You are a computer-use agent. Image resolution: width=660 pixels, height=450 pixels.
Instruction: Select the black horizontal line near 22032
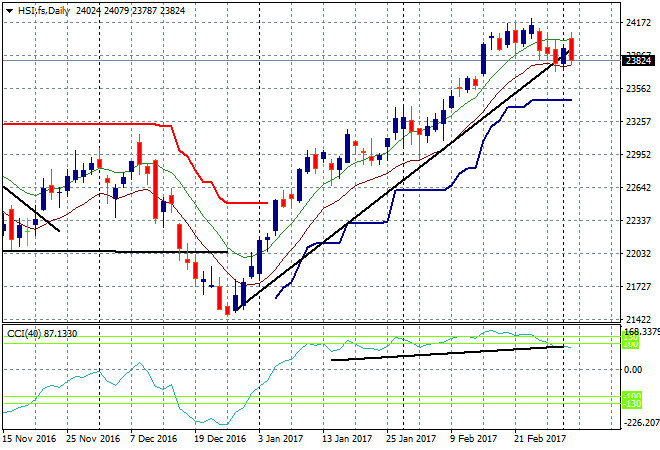(115, 252)
